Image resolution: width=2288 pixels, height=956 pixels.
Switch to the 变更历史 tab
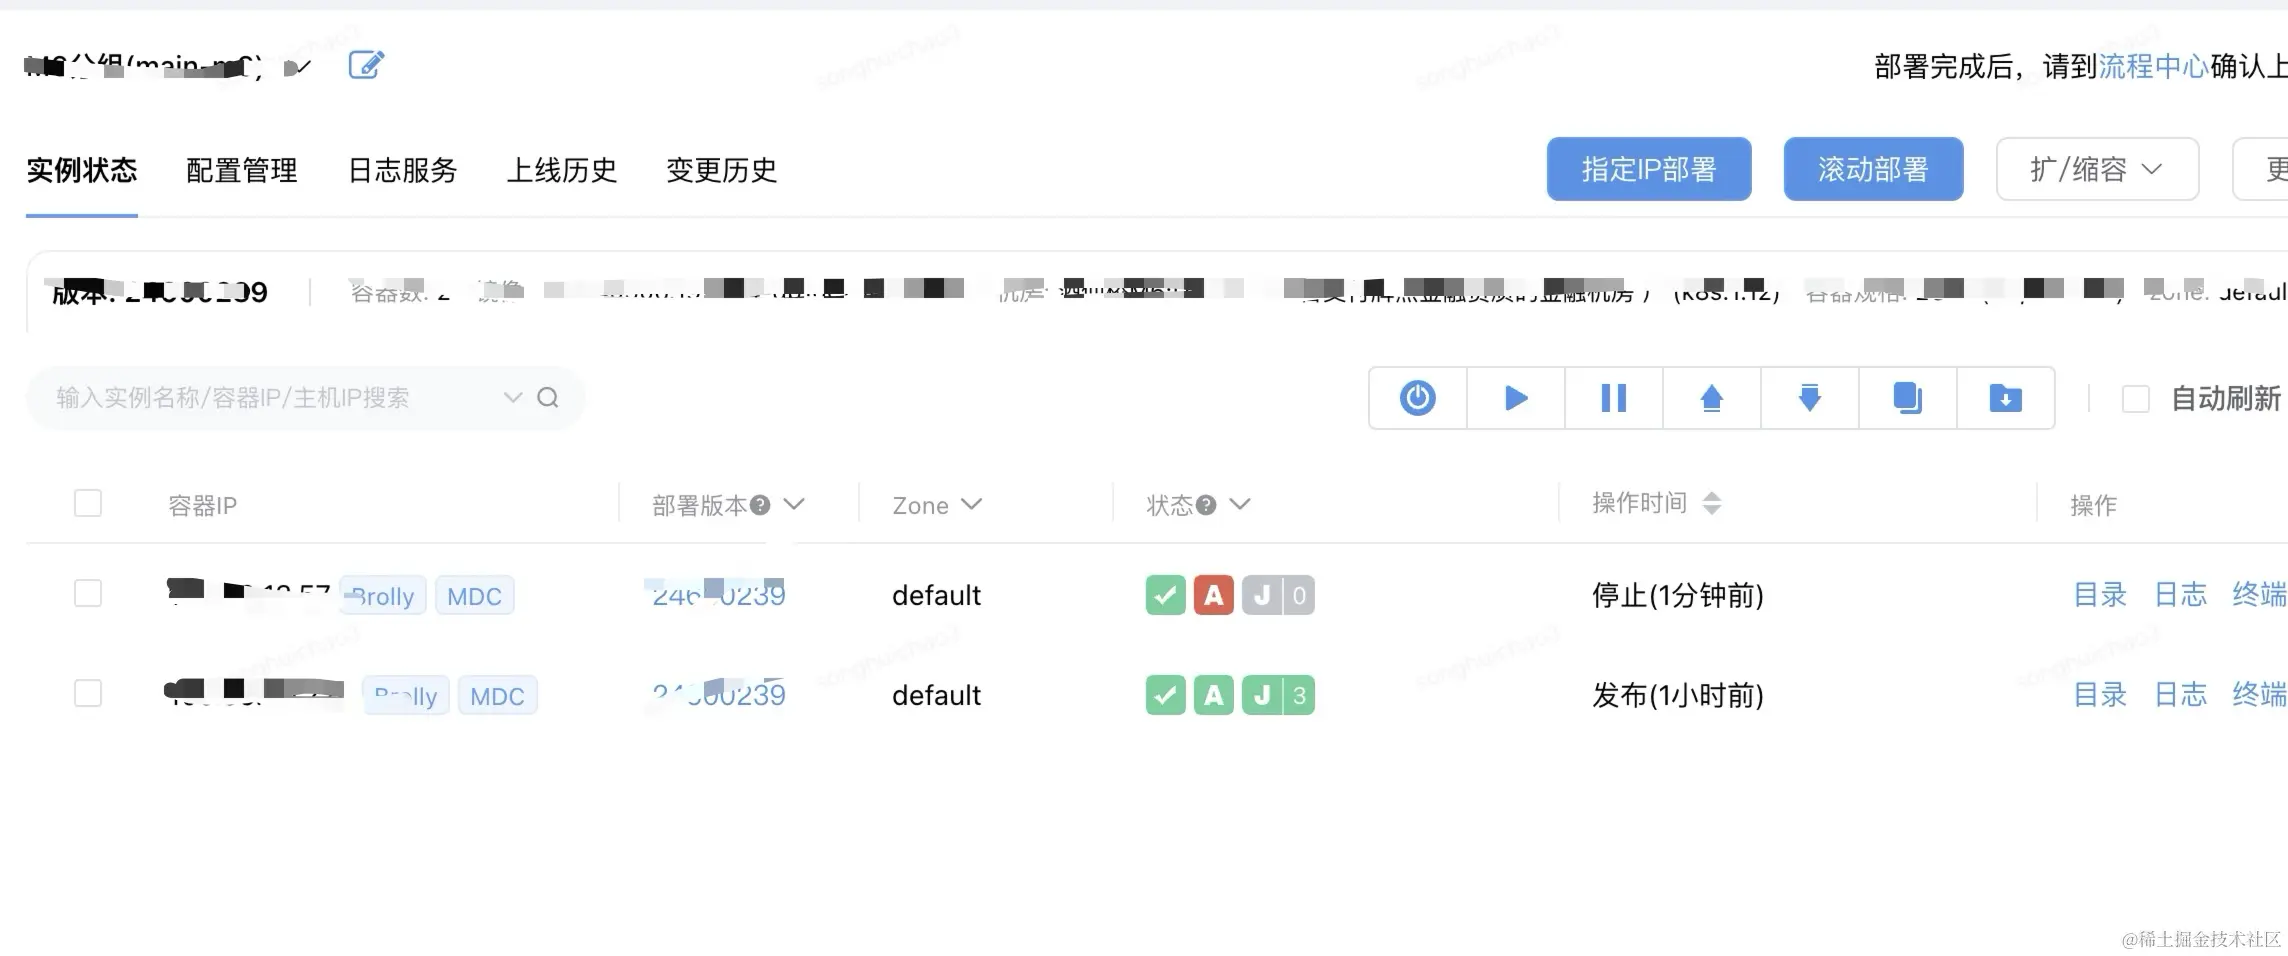(722, 170)
